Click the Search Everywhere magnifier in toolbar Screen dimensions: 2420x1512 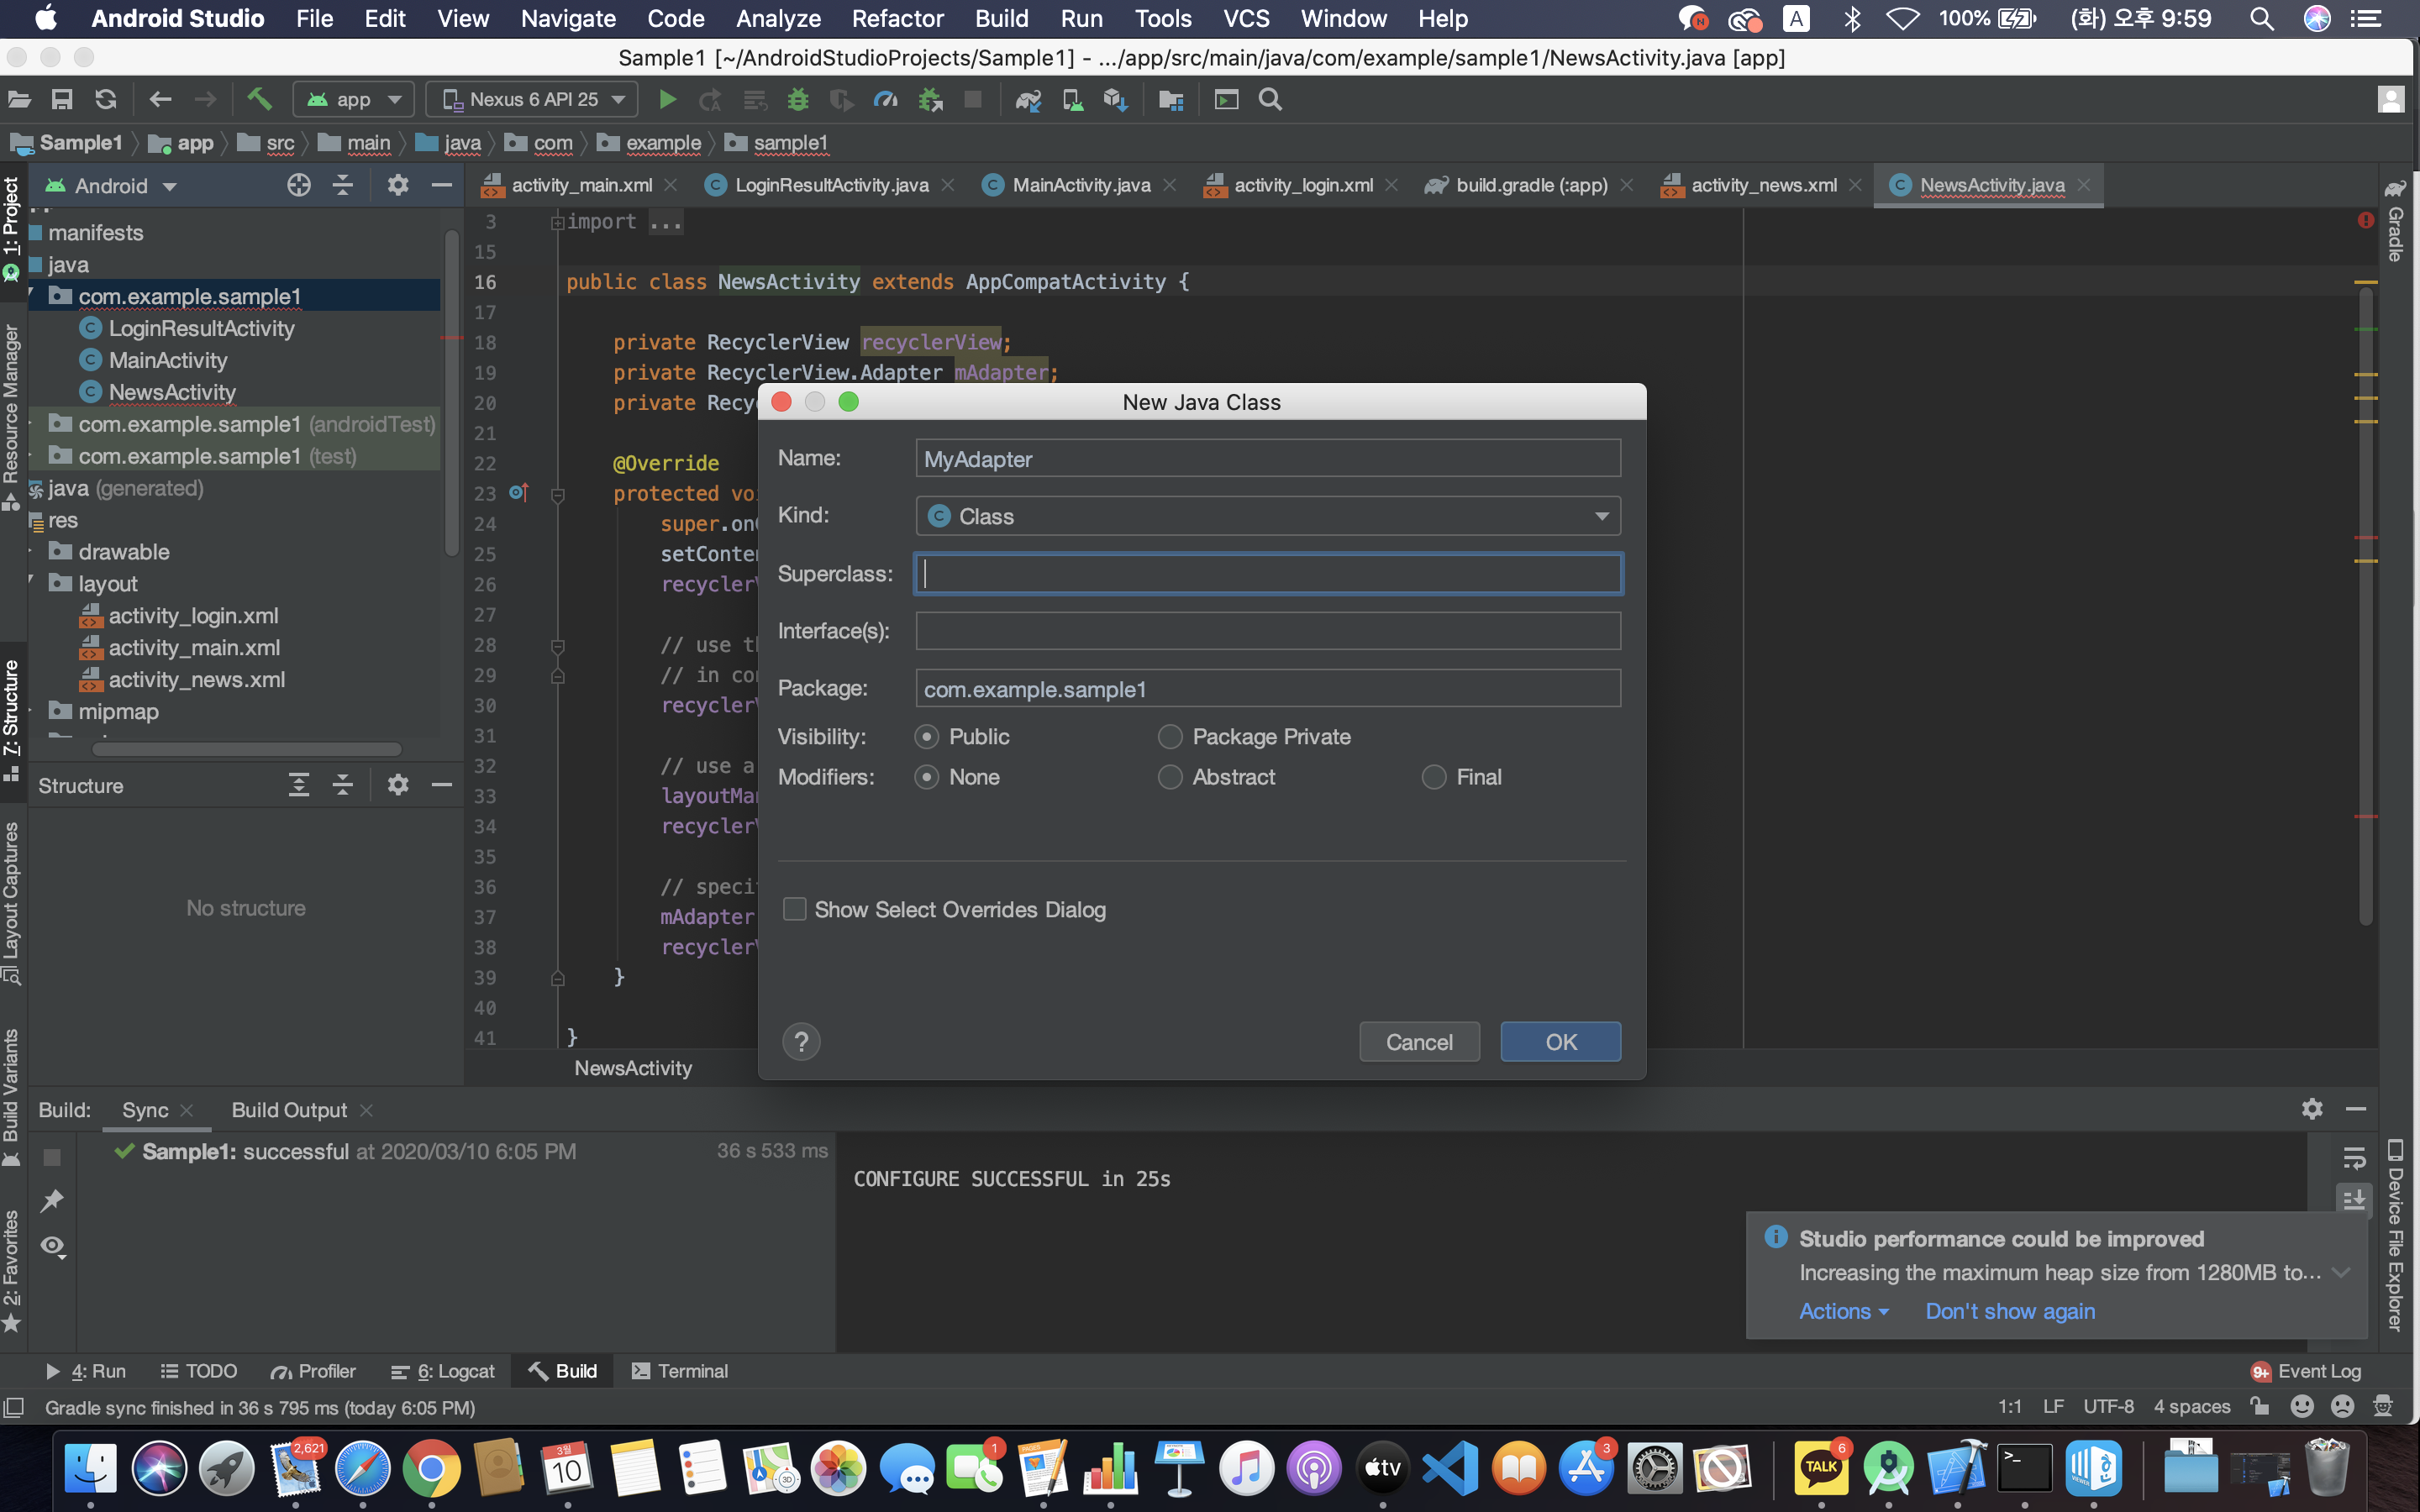[1270, 99]
